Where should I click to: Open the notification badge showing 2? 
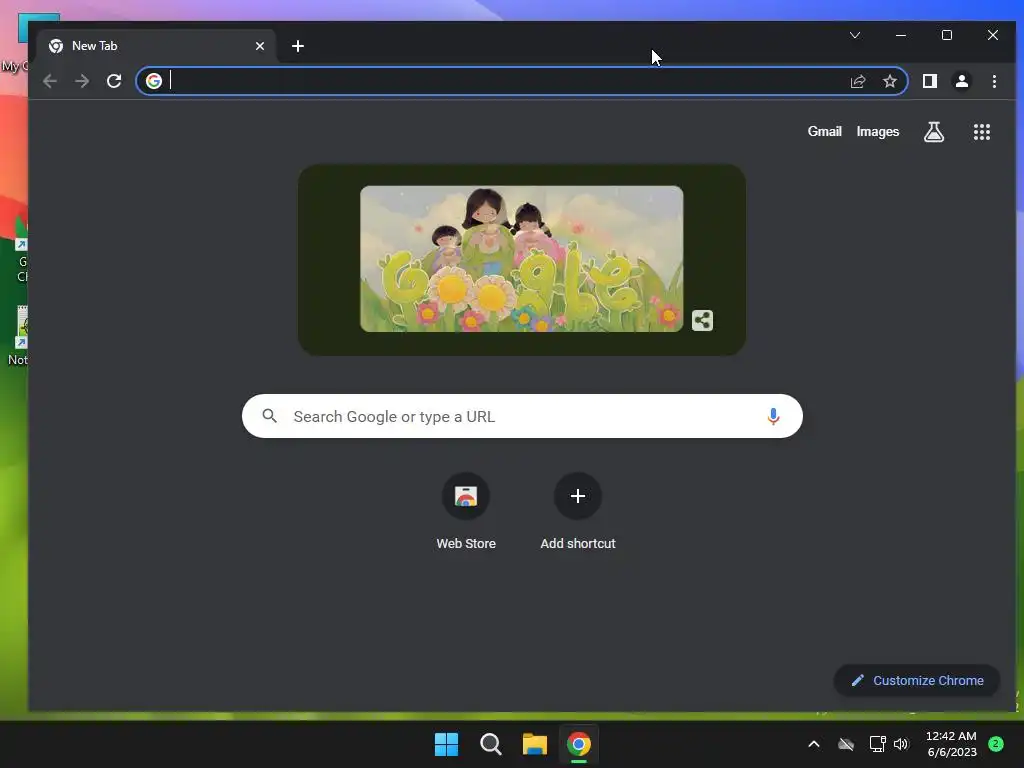[996, 743]
